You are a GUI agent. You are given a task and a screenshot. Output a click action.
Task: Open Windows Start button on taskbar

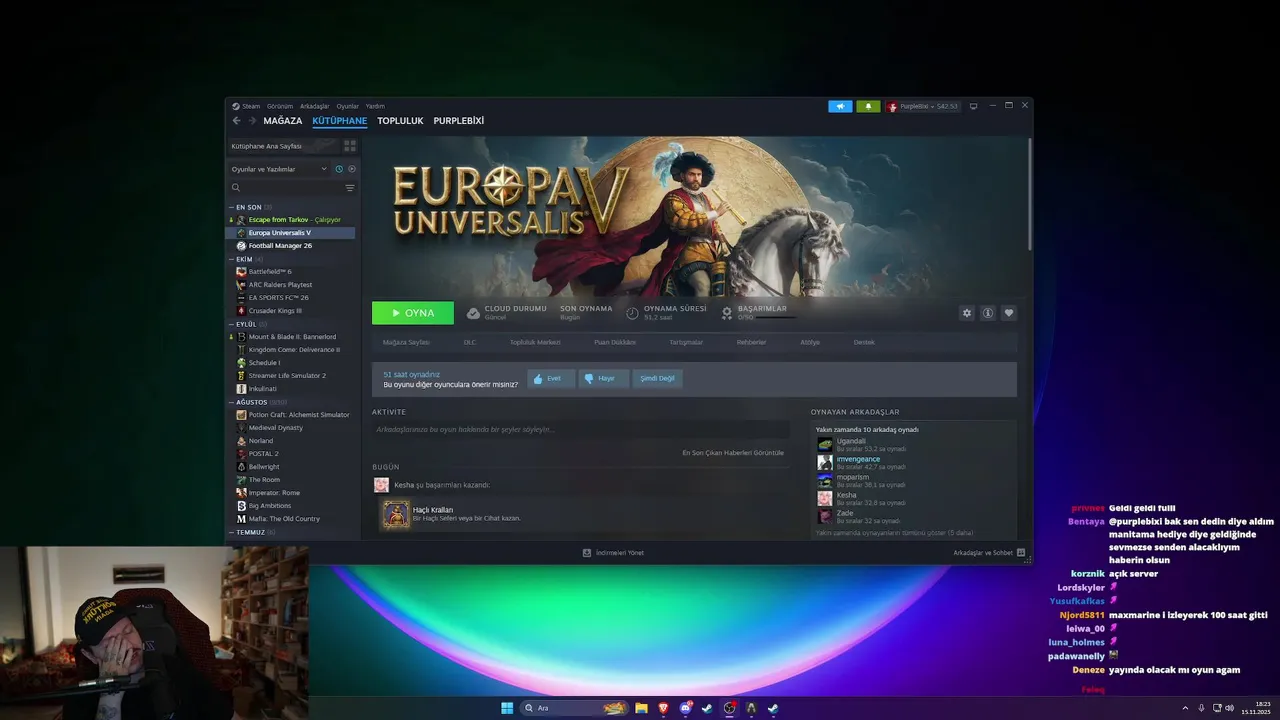click(x=507, y=708)
